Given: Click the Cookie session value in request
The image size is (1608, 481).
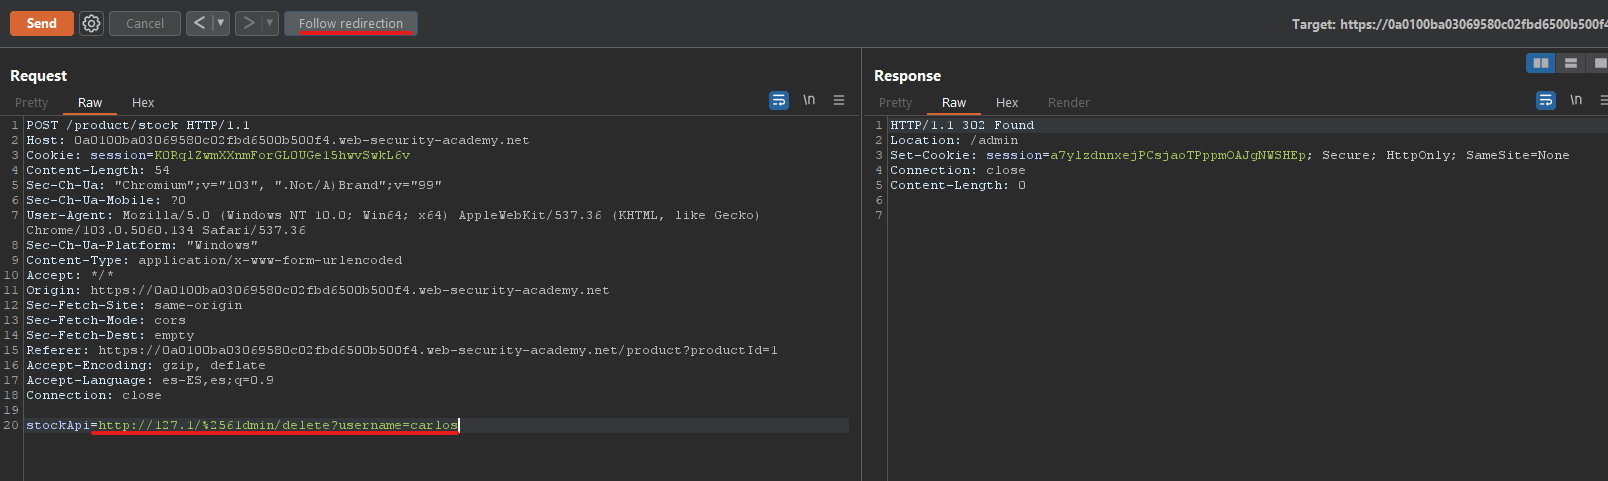Looking at the screenshot, I should click(282, 155).
